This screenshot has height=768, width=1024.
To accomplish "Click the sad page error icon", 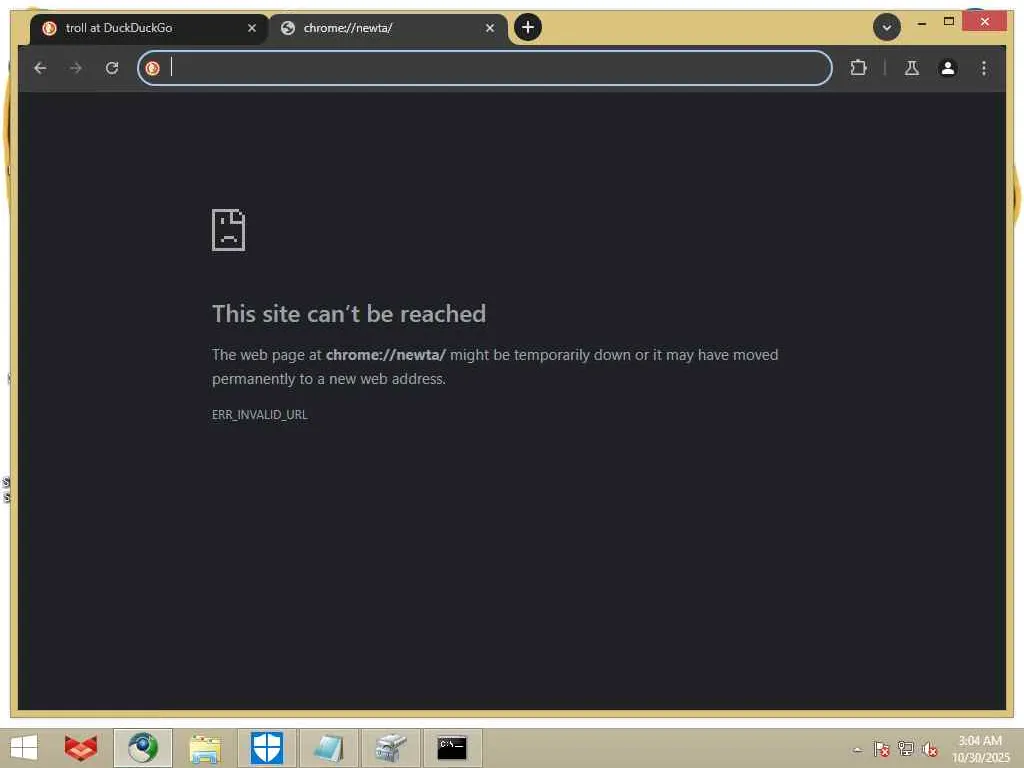I will pos(229,230).
